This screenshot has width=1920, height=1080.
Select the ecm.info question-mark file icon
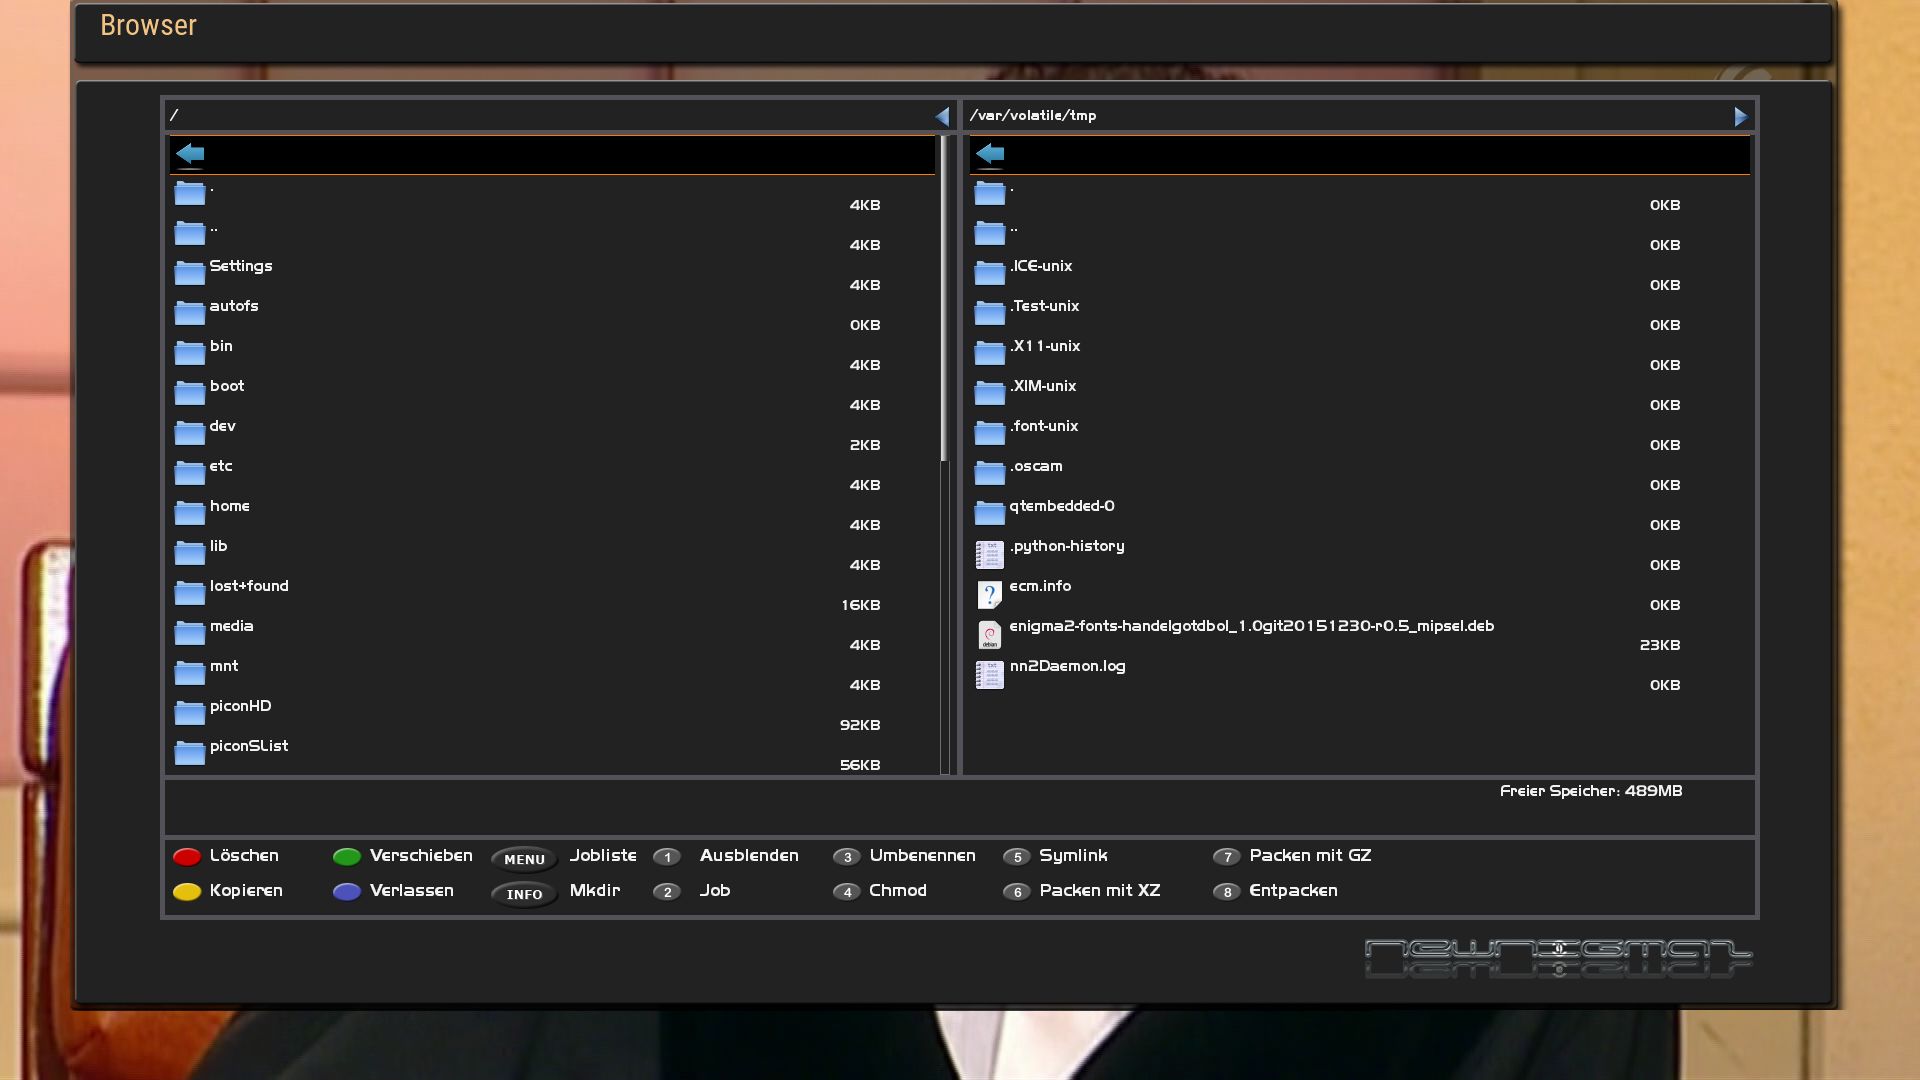click(989, 595)
